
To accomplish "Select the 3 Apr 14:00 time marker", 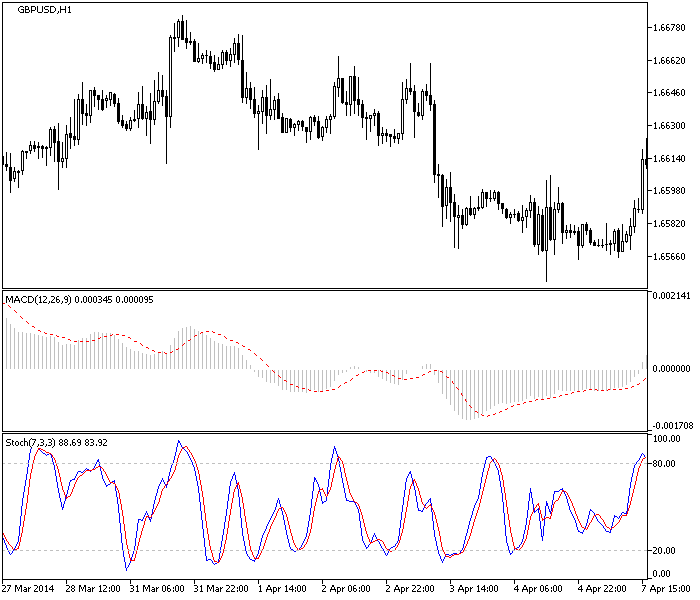I will (478, 589).
